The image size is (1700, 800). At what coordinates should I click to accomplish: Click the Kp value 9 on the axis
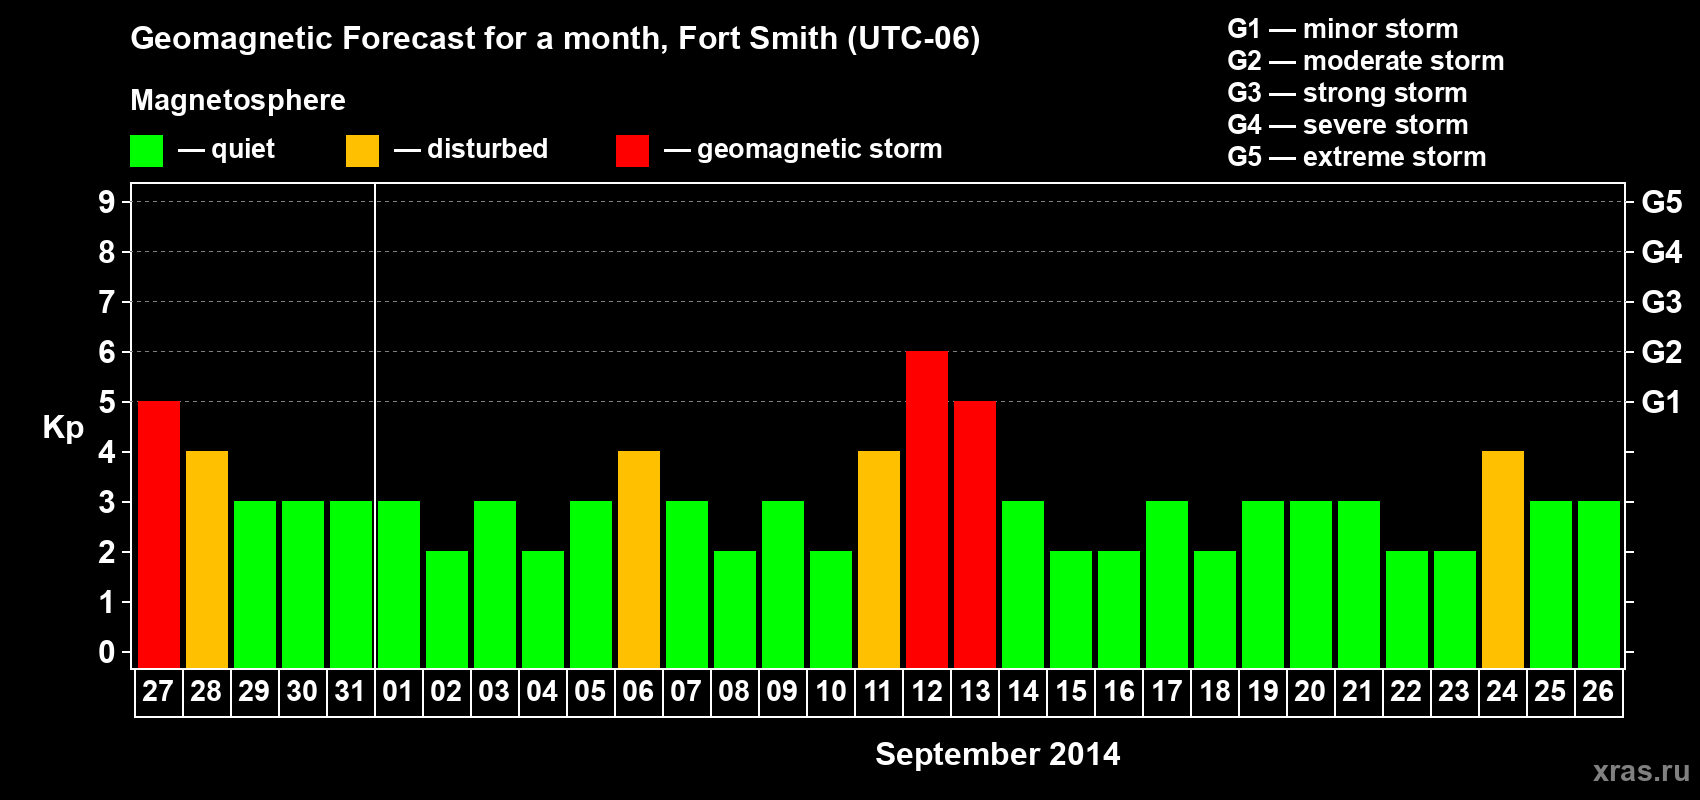(x=107, y=202)
